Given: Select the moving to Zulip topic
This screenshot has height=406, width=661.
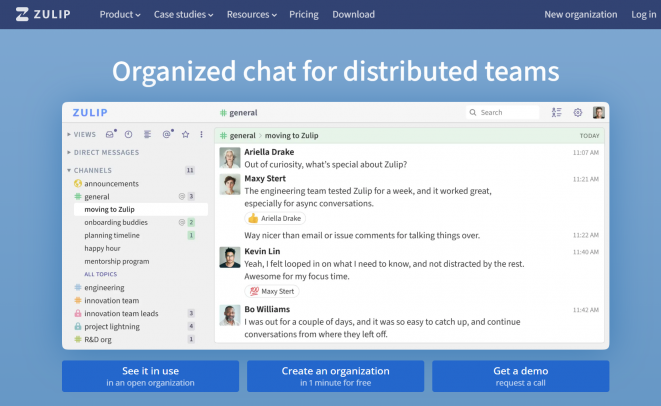Looking at the screenshot, I should [141, 210].
